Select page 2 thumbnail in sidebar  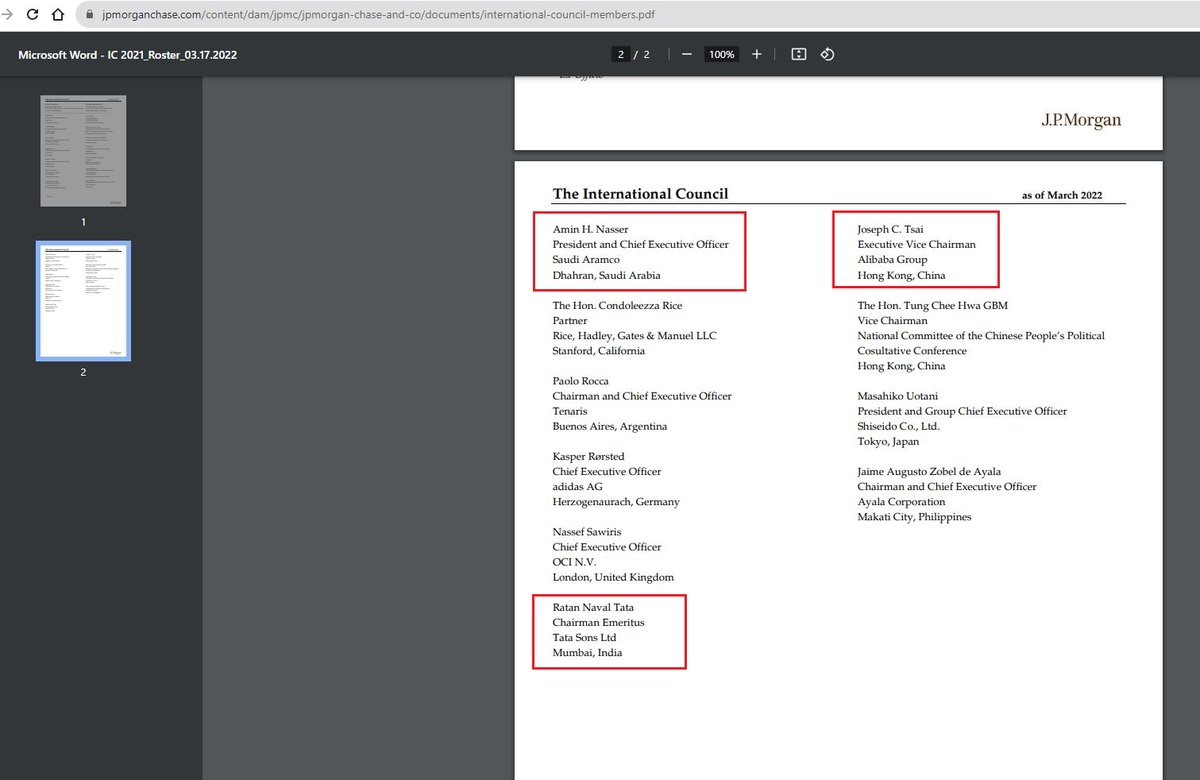[83, 301]
